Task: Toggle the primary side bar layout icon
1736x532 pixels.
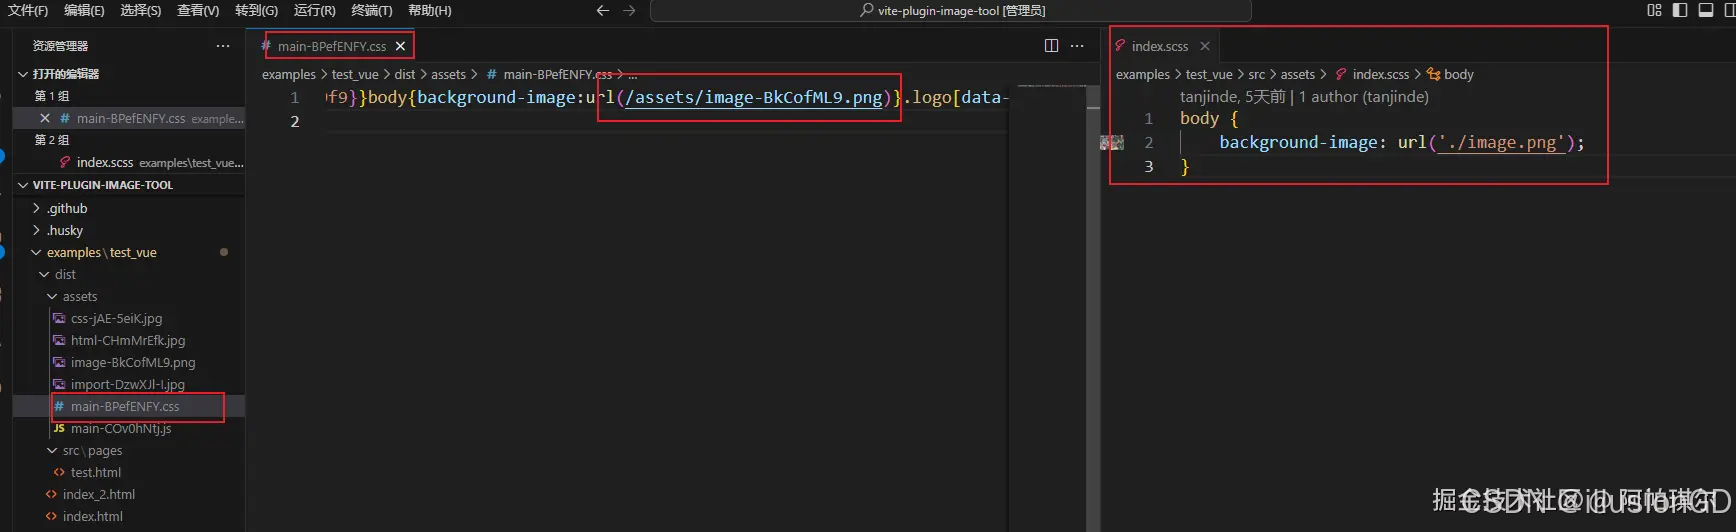Action: click(1680, 10)
